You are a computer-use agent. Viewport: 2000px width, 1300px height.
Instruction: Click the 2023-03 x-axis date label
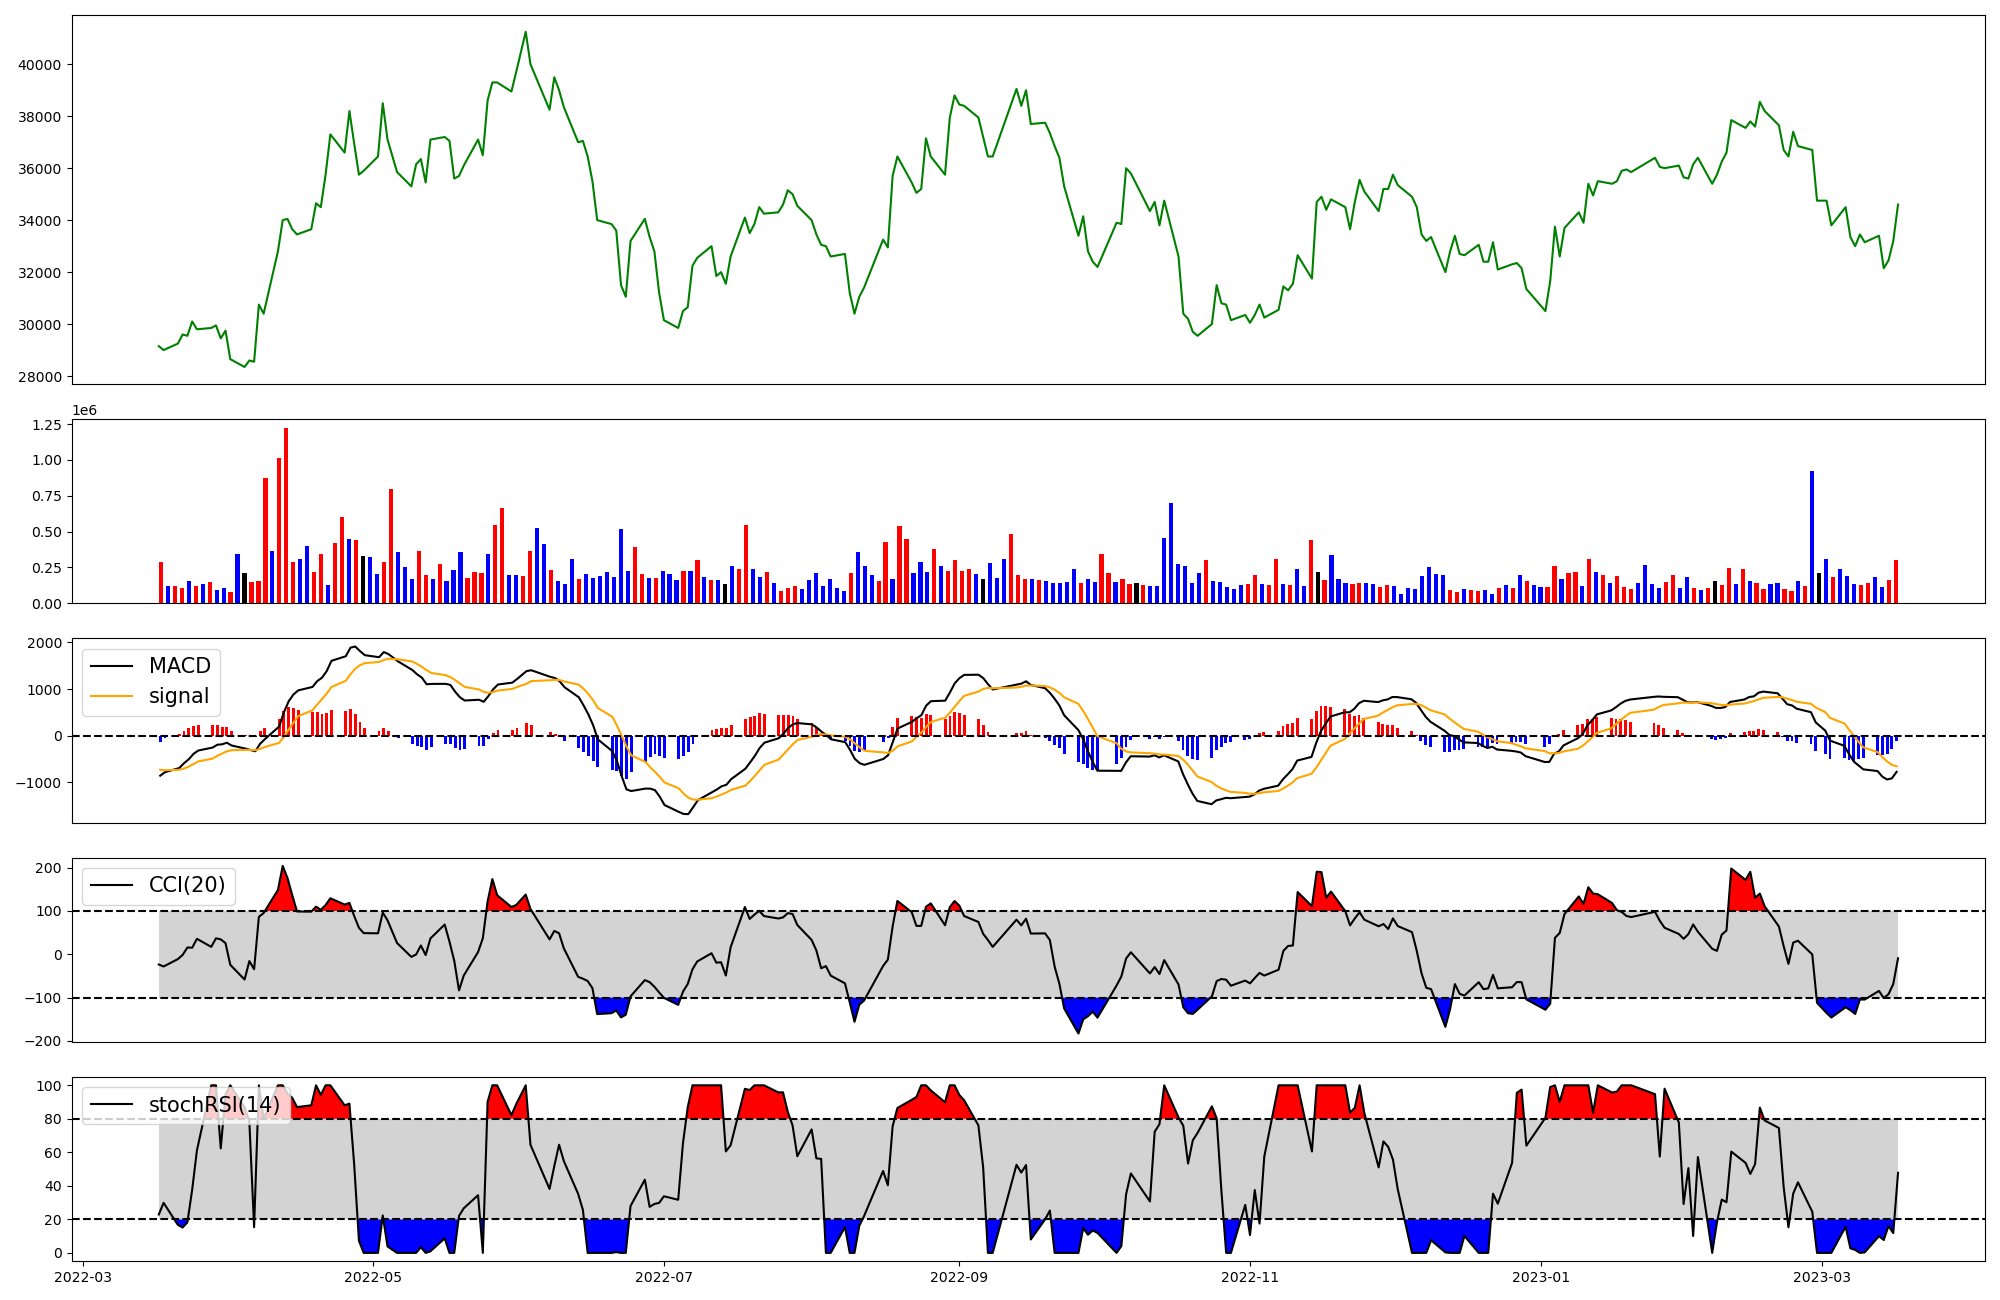pos(1822,1277)
